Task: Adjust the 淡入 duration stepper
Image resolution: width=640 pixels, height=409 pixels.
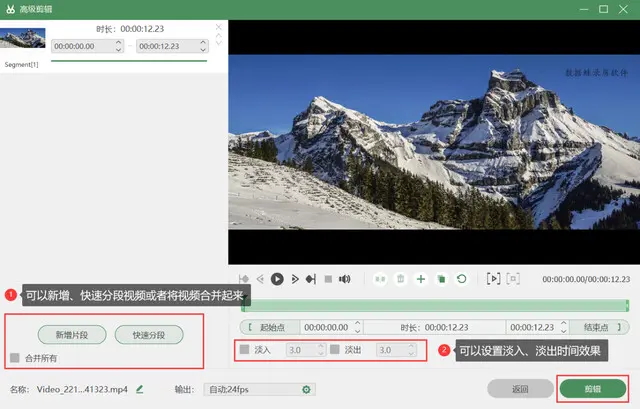Action: click(x=321, y=350)
